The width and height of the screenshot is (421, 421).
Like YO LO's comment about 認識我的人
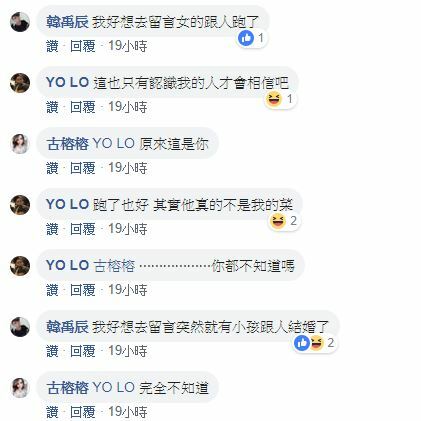point(52,107)
